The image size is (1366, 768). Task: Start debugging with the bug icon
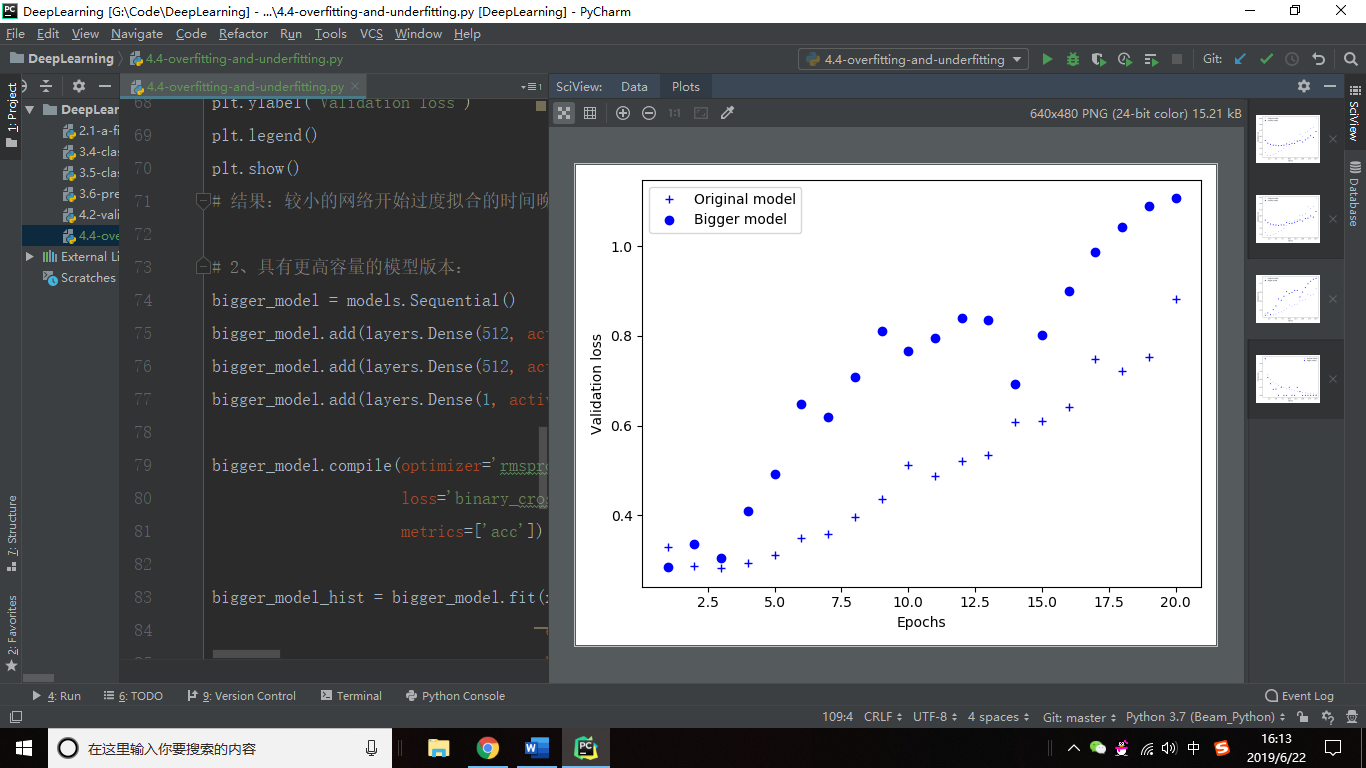(x=1072, y=59)
